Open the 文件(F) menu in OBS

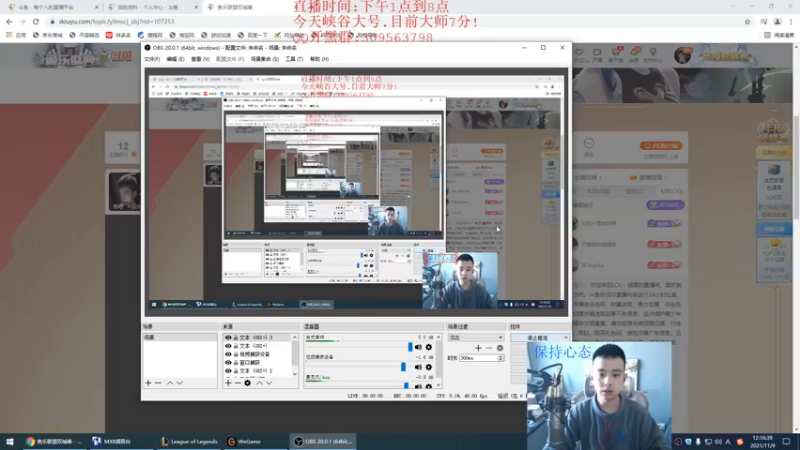[152, 59]
